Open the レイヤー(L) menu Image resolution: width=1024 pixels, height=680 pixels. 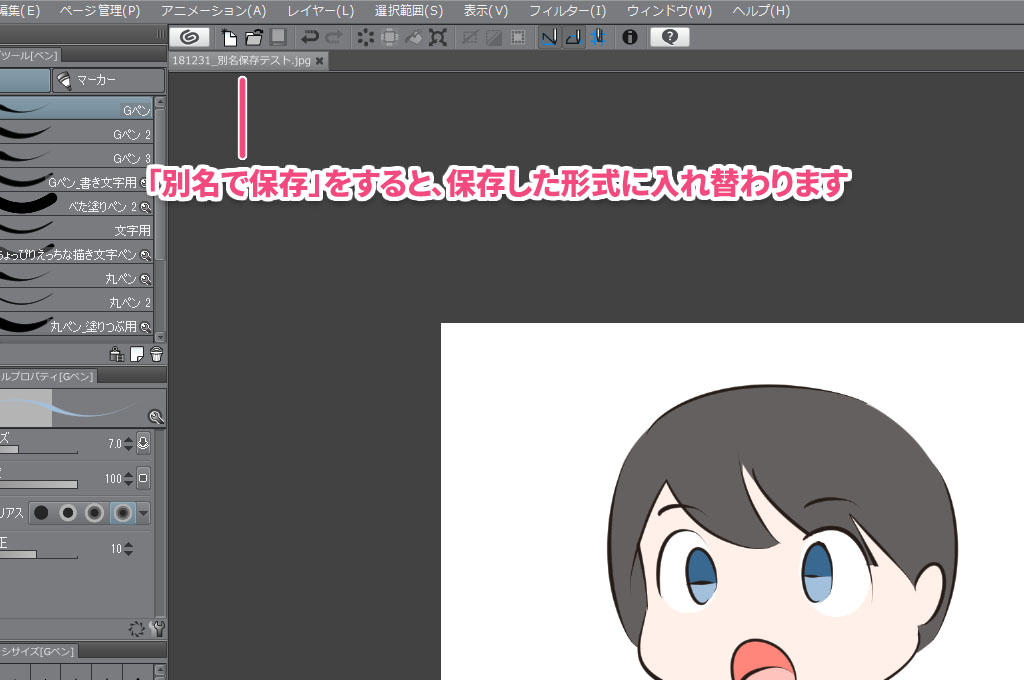tap(320, 11)
